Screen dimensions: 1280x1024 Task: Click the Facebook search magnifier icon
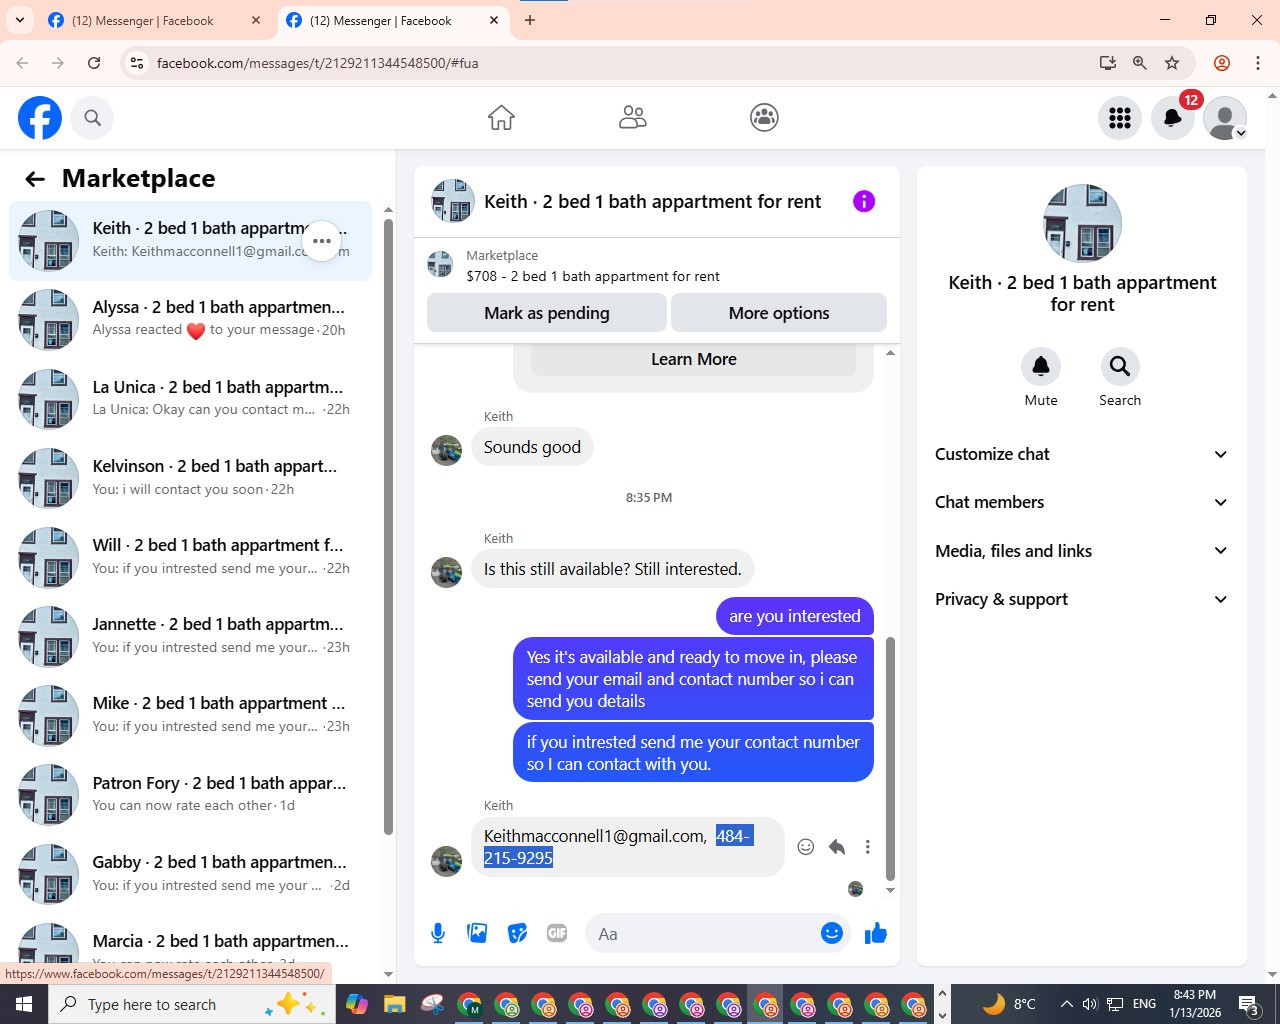(x=92, y=118)
